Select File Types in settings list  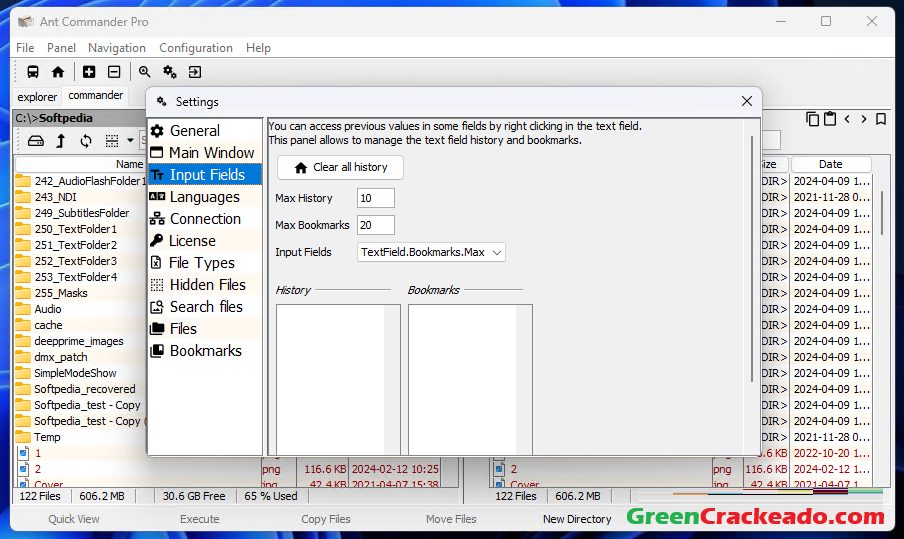click(x=201, y=263)
